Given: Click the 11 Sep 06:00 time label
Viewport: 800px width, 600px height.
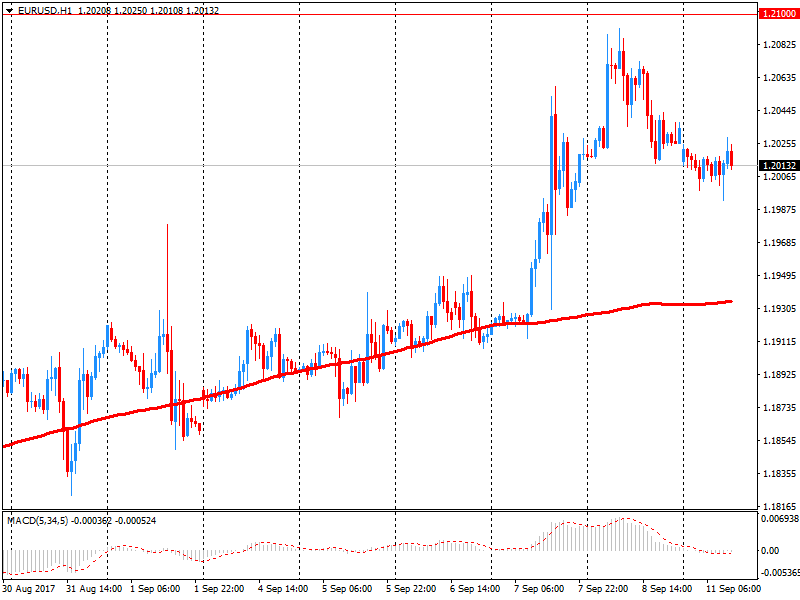Looking at the screenshot, I should [733, 589].
